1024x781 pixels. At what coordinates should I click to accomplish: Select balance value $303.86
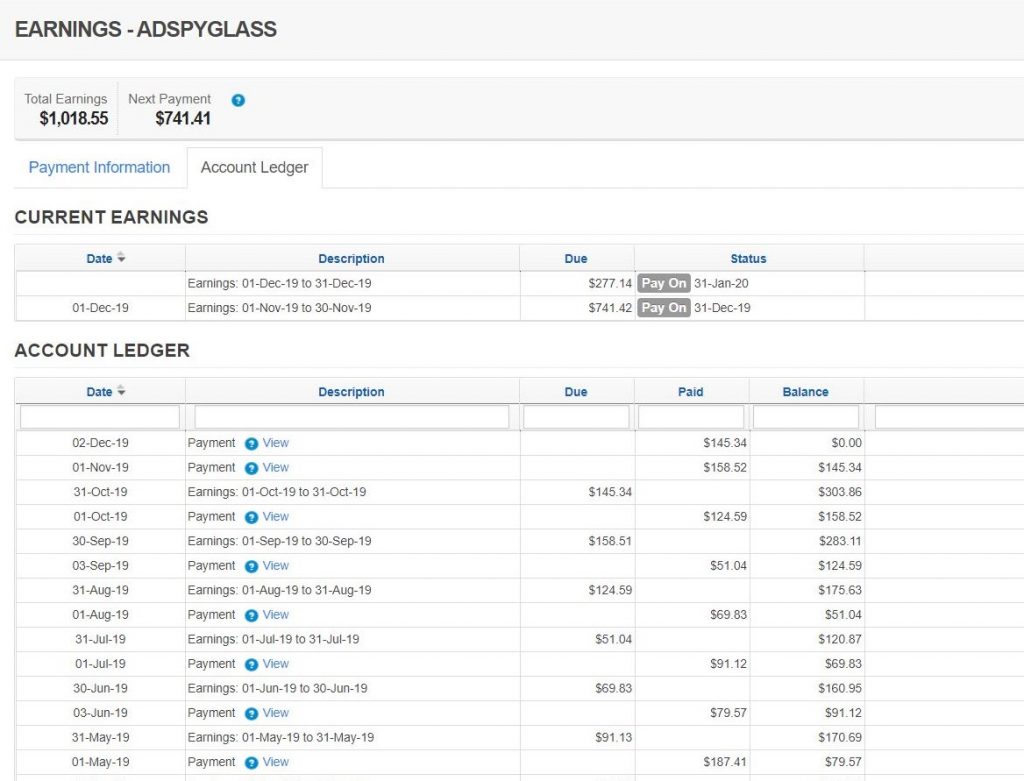840,492
